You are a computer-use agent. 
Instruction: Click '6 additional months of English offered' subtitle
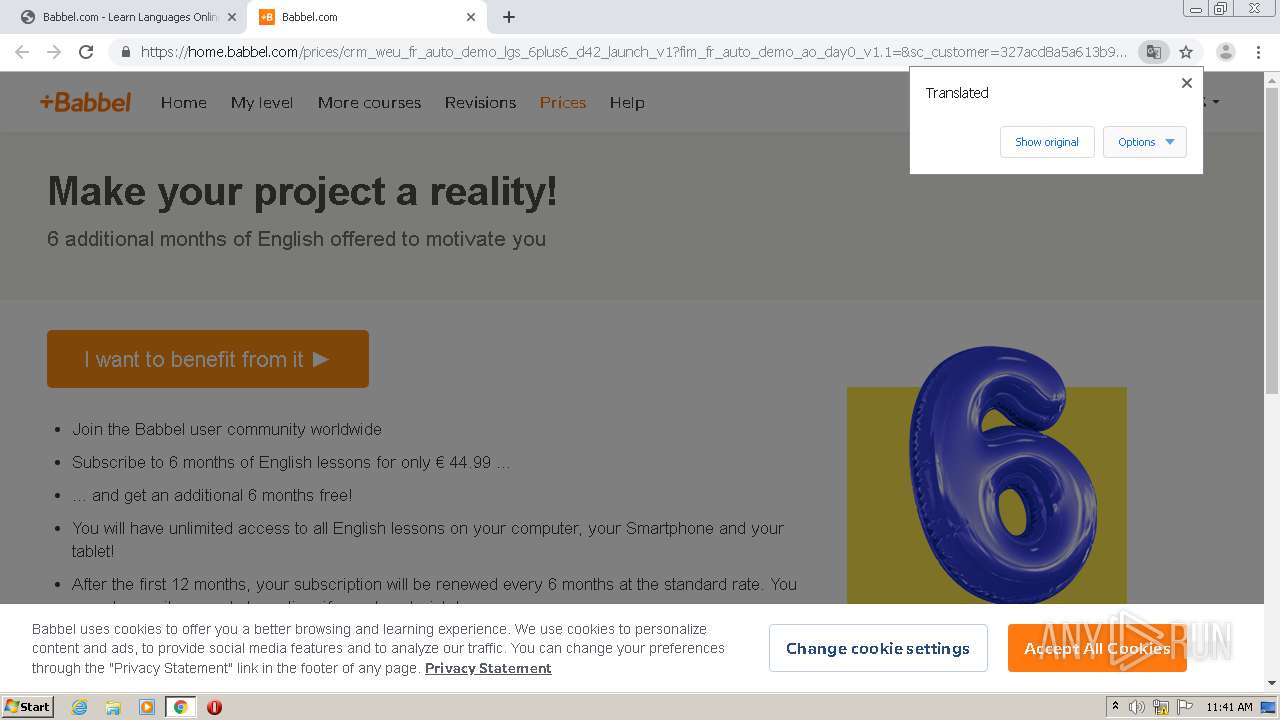pos(296,239)
